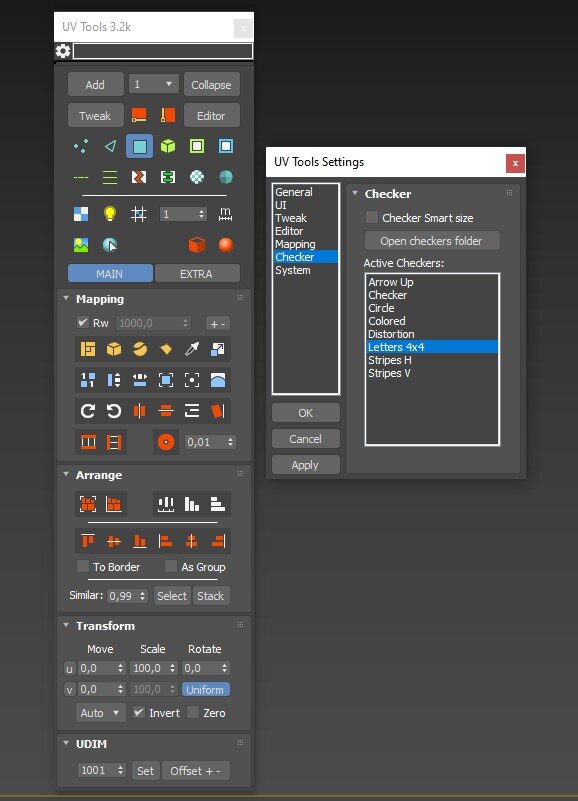
Task: Collapse the UDIM rollout
Action: (x=66, y=743)
